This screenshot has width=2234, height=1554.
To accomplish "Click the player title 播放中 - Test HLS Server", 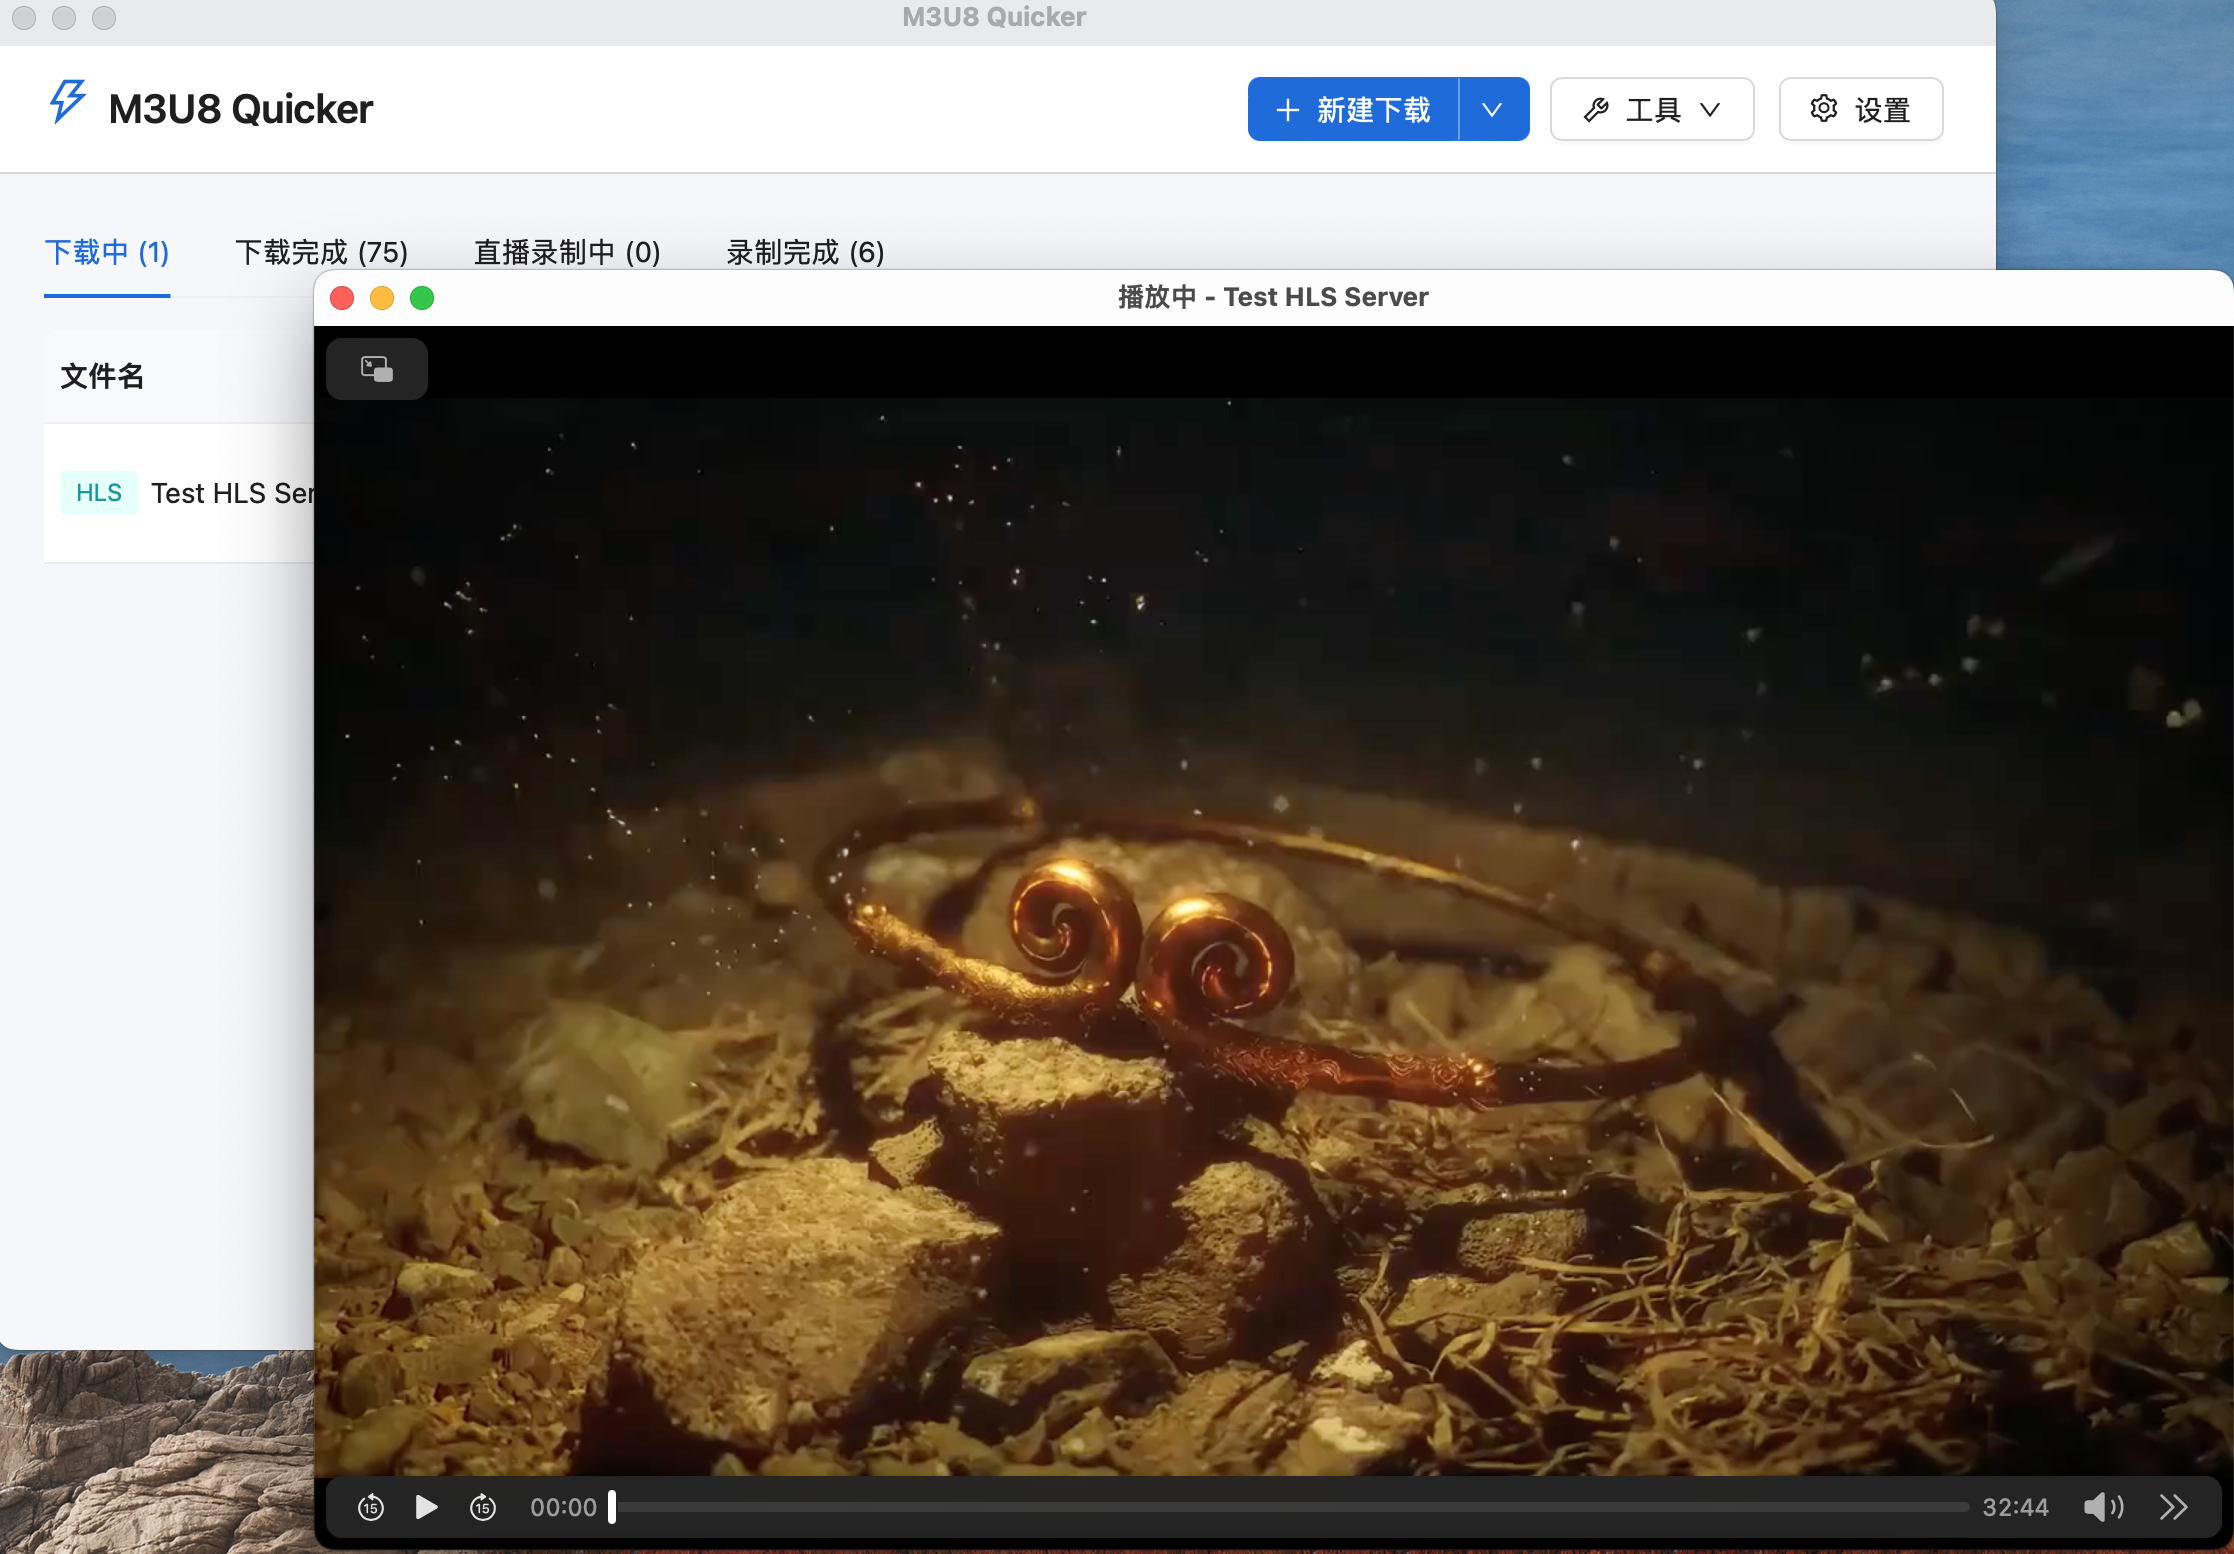I will point(1273,297).
